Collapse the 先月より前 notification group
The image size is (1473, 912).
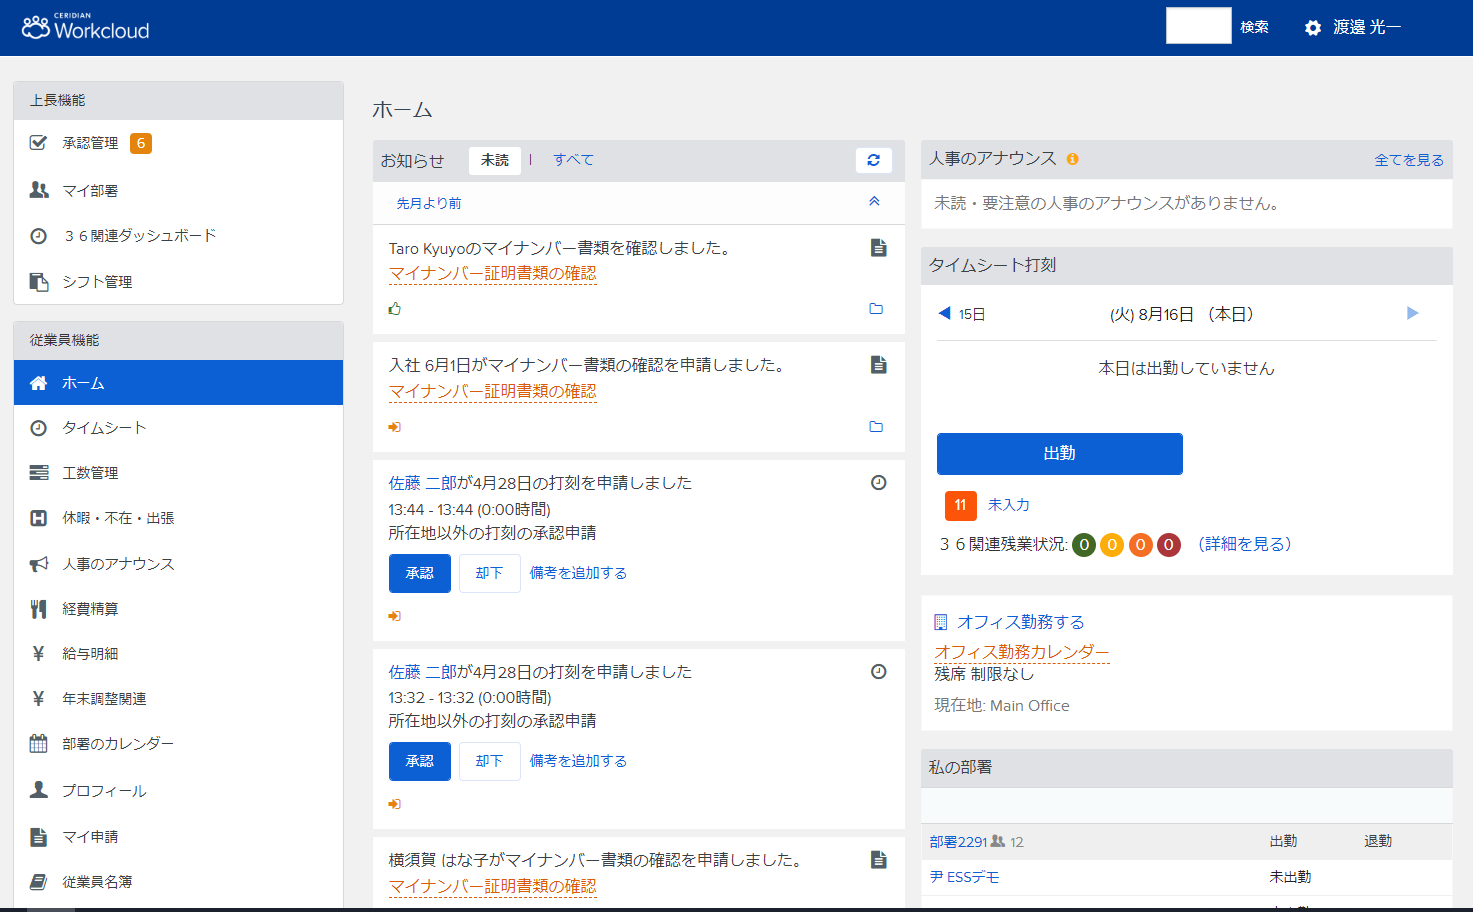pos(873,202)
